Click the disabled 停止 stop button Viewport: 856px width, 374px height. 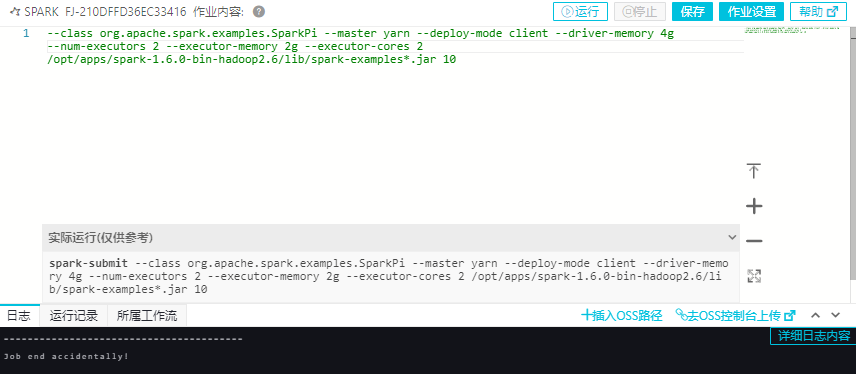[640, 11]
